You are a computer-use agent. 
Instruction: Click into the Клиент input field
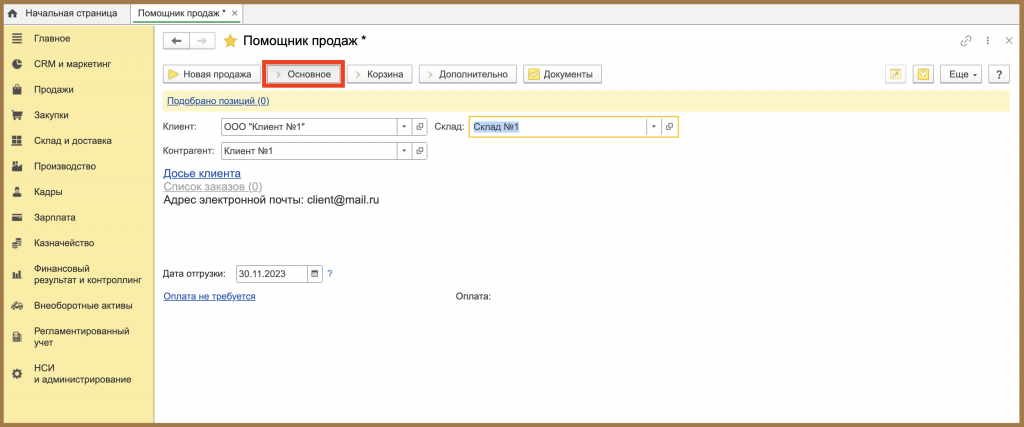click(310, 127)
